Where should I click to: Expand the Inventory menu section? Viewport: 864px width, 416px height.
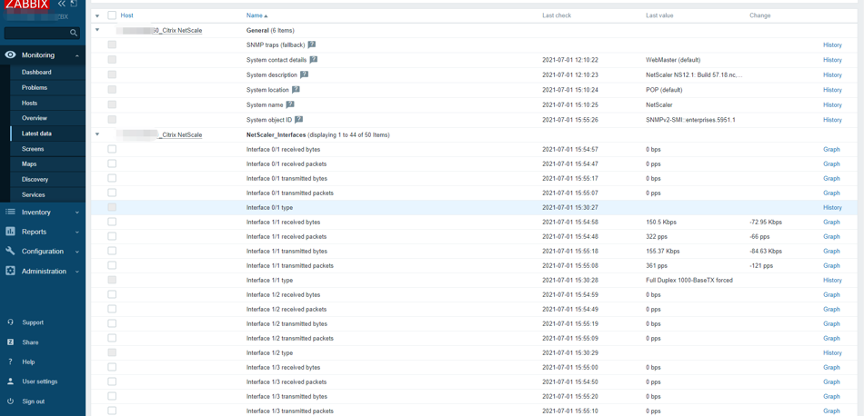coord(77,213)
